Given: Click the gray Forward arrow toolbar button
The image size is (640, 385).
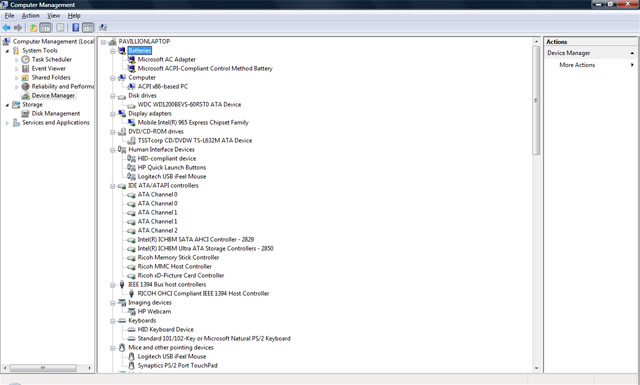Looking at the screenshot, I should 18,28.
